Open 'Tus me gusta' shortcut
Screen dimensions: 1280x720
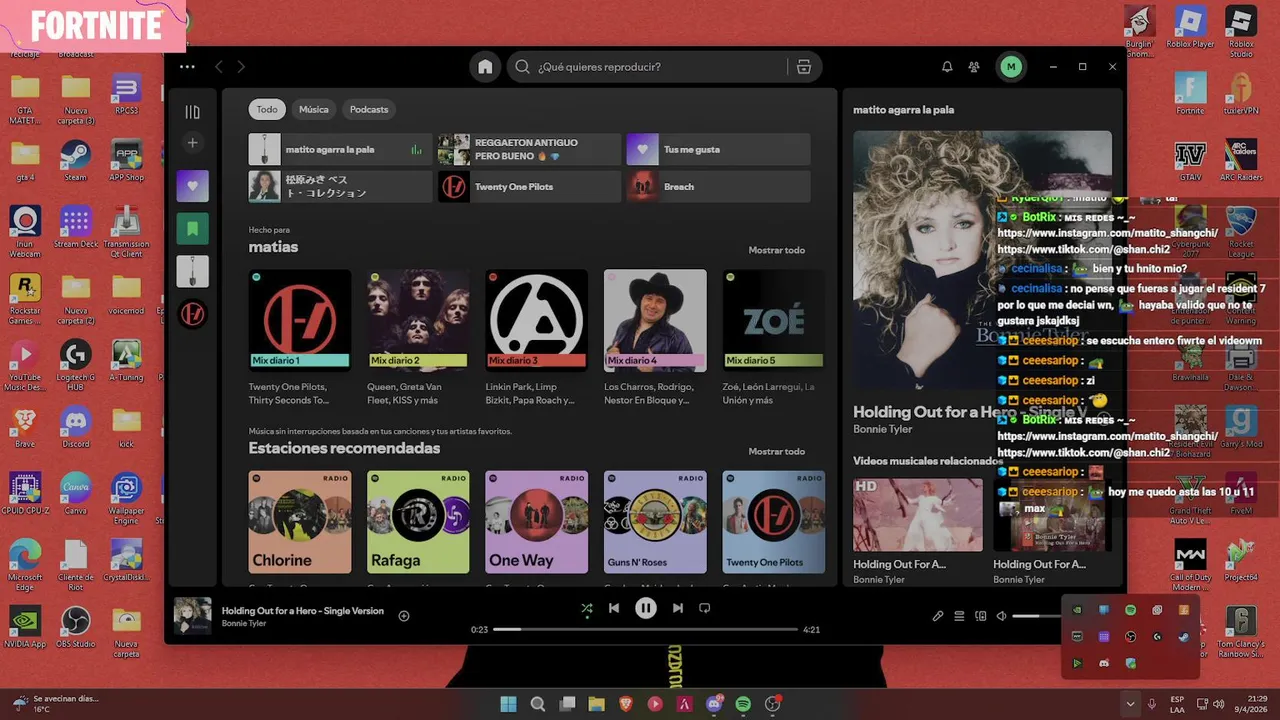click(x=718, y=150)
